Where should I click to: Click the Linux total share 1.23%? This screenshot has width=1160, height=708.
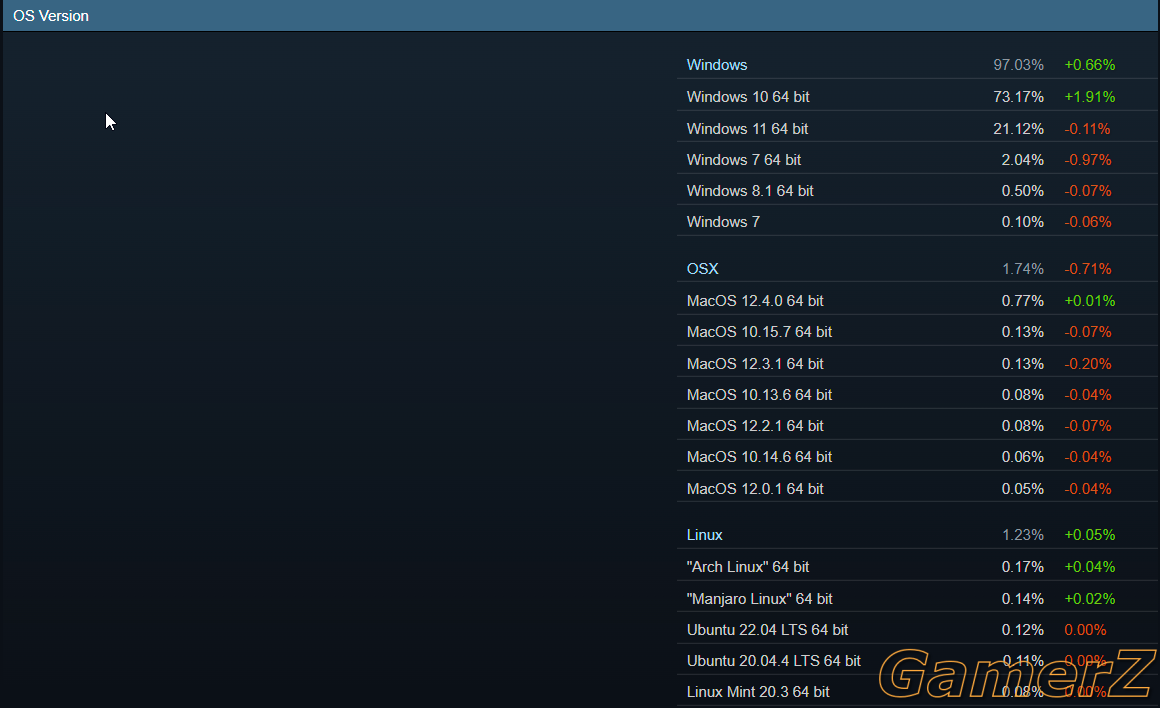(1022, 535)
